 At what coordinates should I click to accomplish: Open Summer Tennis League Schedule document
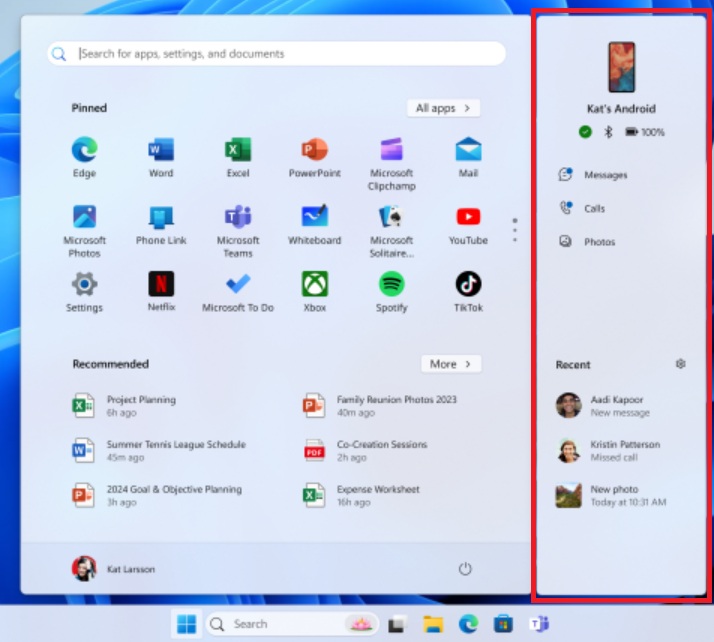[159, 450]
